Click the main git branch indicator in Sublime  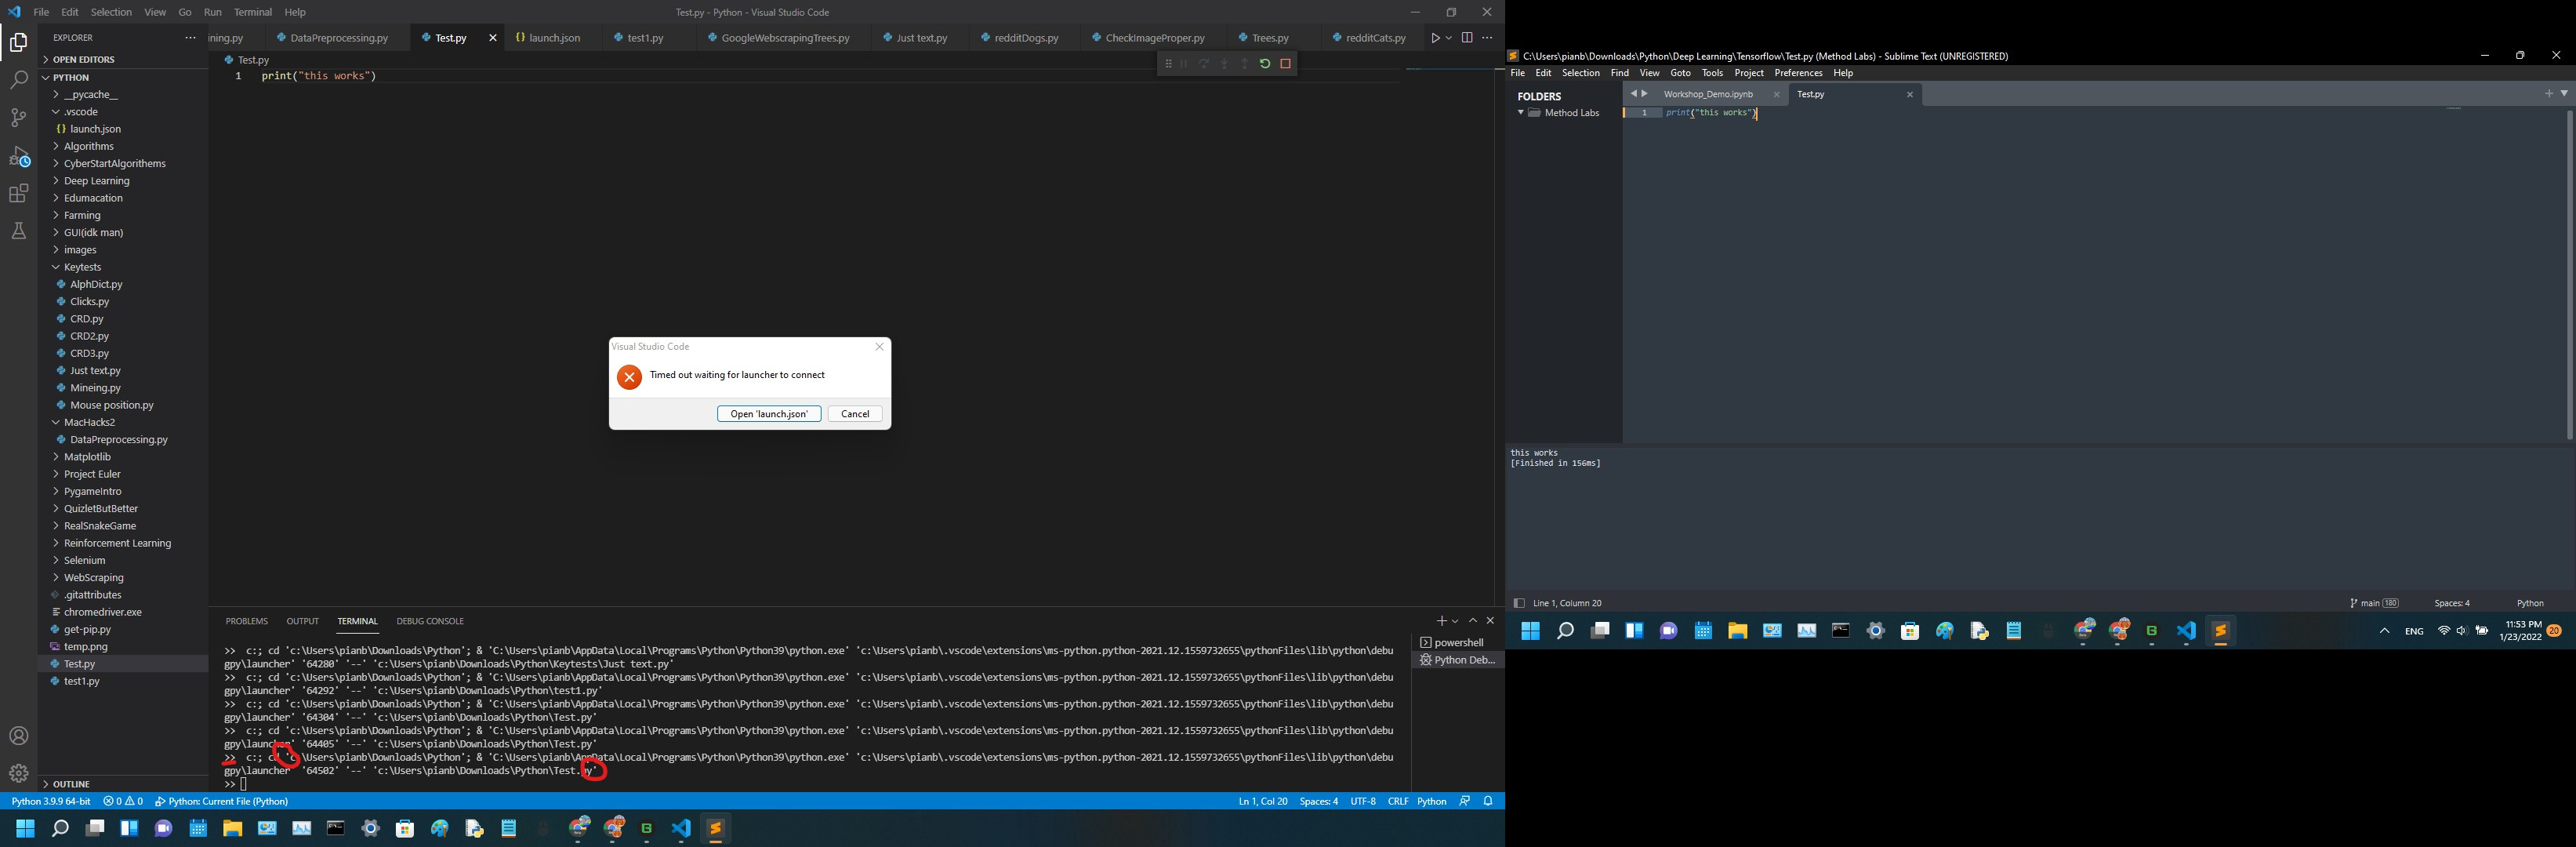(x=2374, y=603)
